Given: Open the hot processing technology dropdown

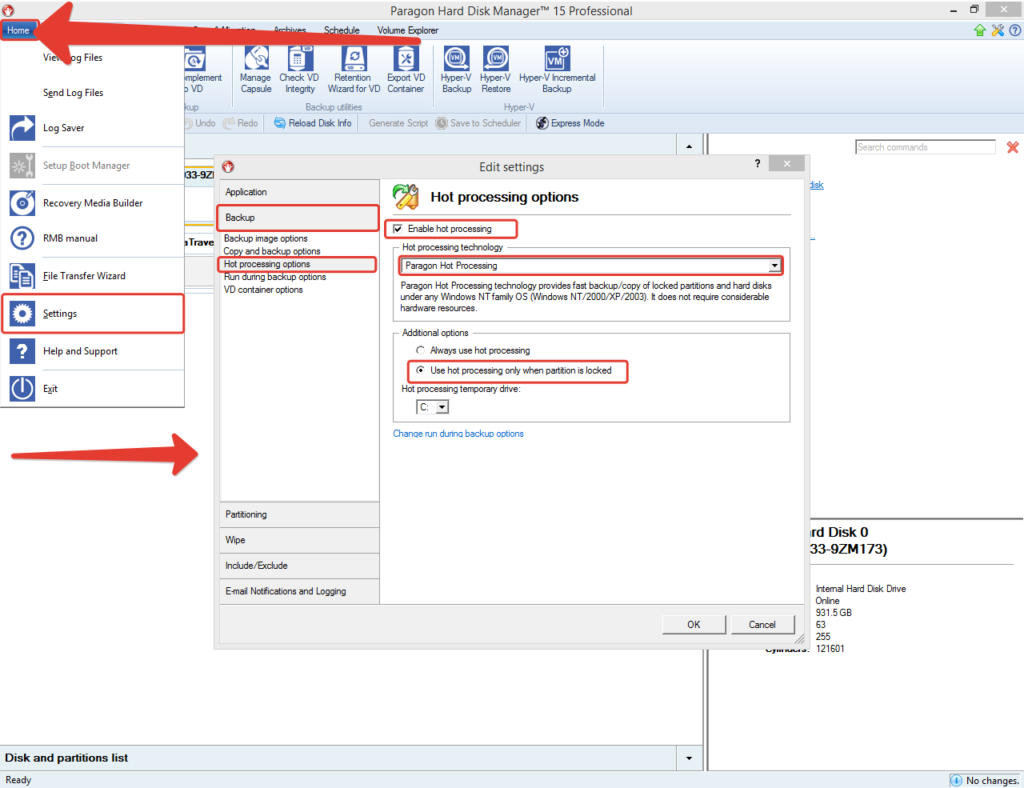Looking at the screenshot, I should 775,265.
